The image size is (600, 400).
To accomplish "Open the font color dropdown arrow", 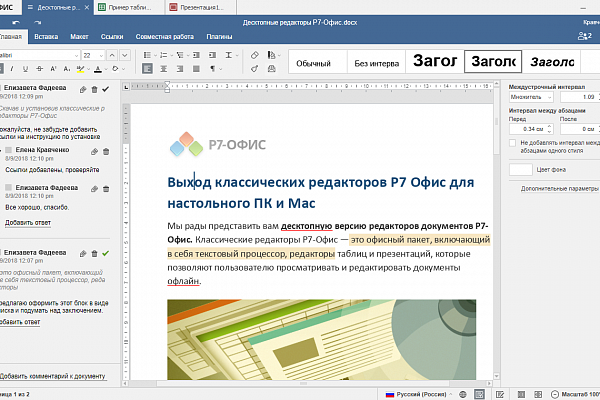I will pos(106,69).
